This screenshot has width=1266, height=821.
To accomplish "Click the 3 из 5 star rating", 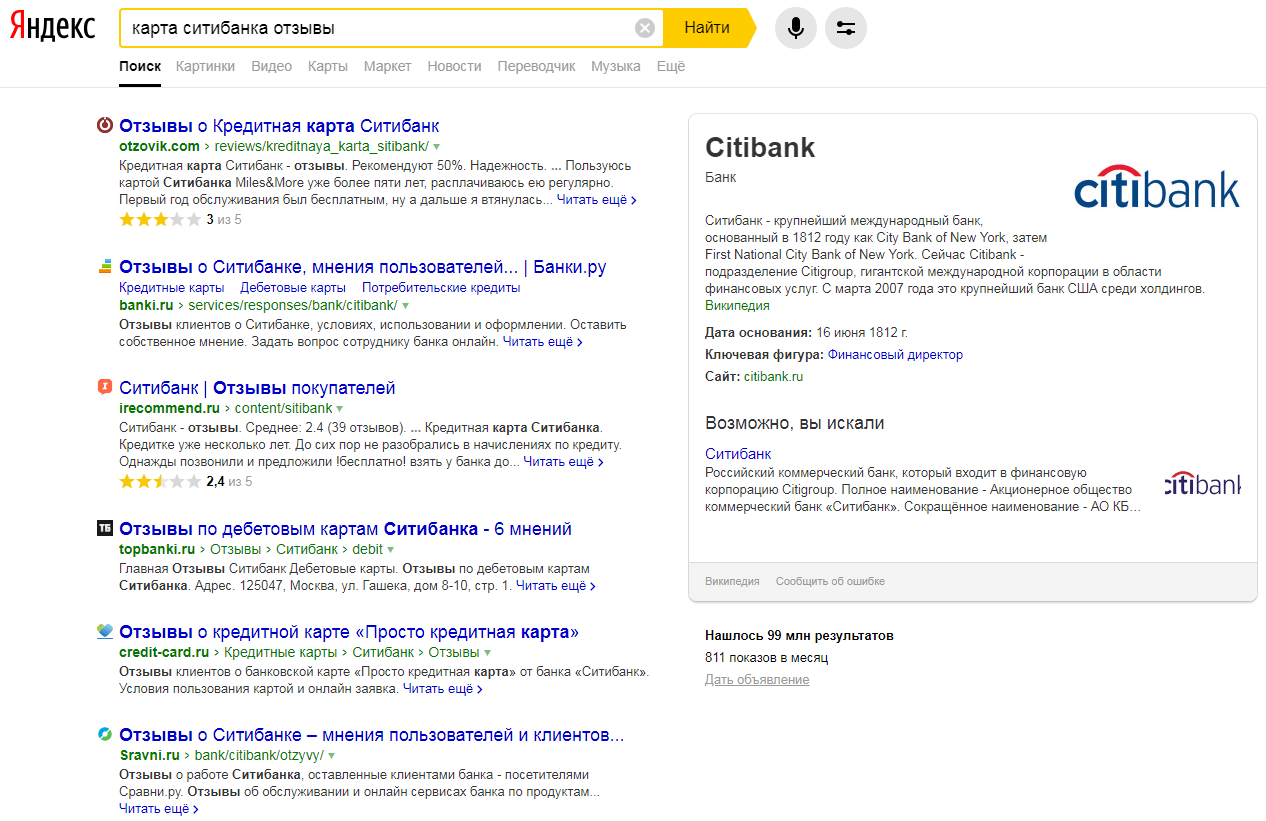I will click(181, 220).
